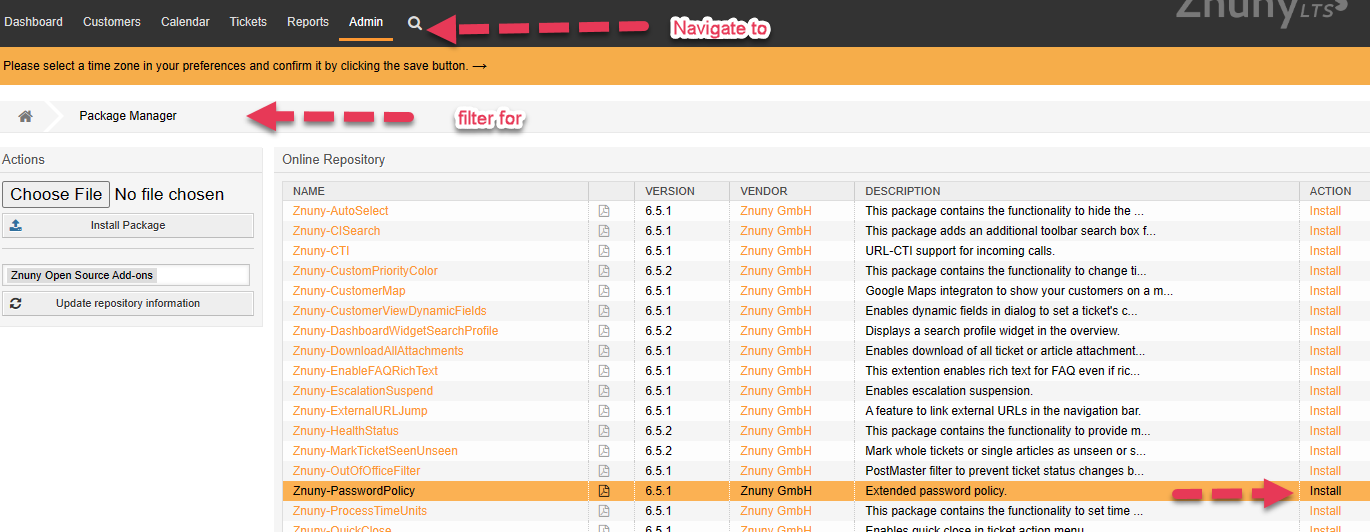This screenshot has height=532, width=1370.
Task: Open the Znuny-CustomPriorityColor package link
Action: pos(365,271)
